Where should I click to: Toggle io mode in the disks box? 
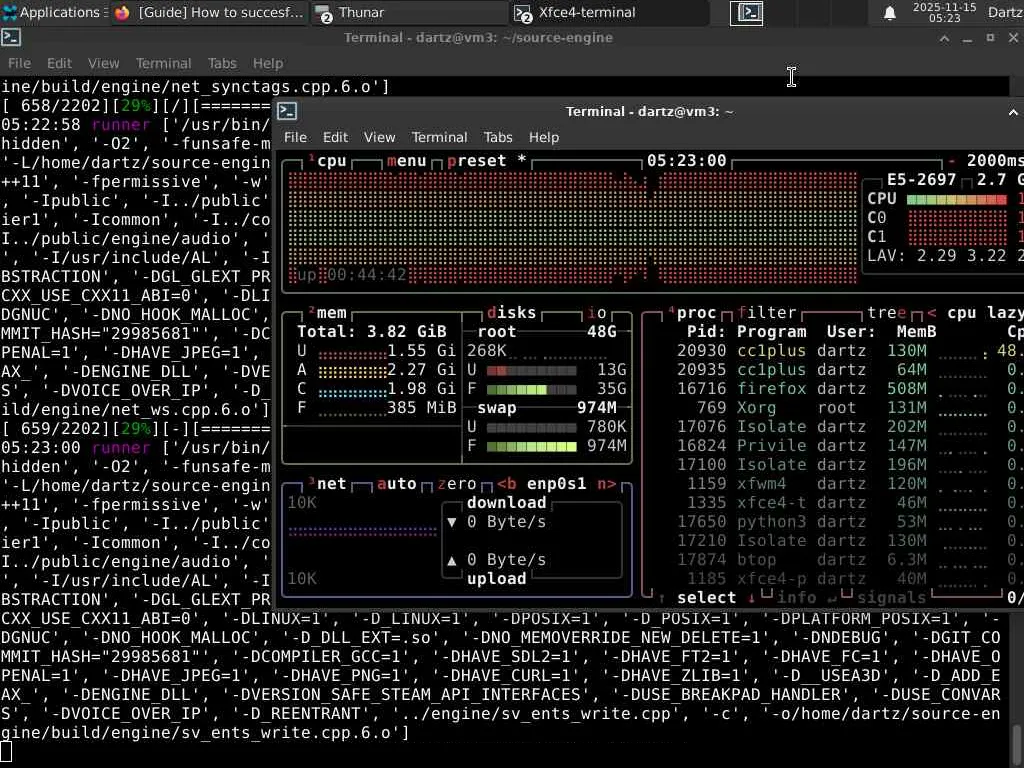tap(596, 313)
